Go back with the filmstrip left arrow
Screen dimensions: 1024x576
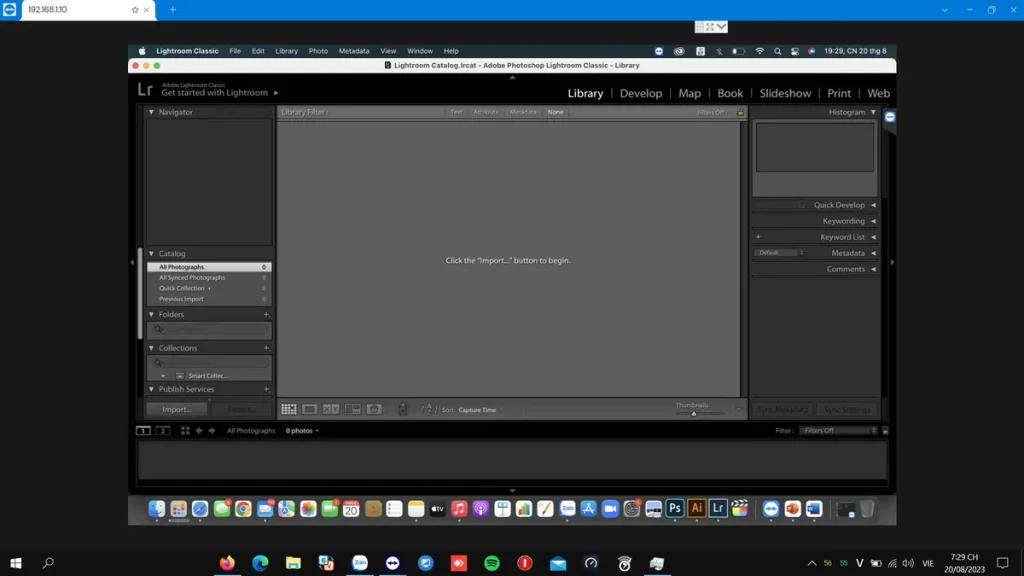(199, 430)
